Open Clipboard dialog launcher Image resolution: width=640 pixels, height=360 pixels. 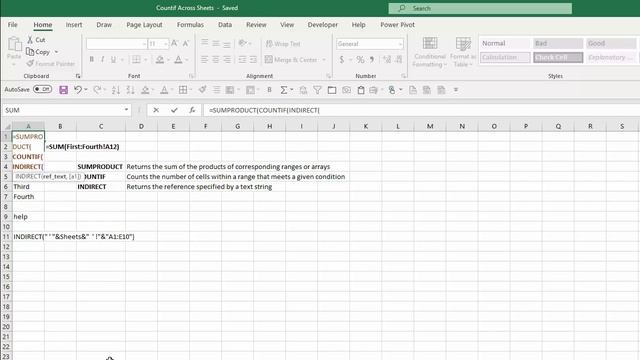click(x=78, y=76)
